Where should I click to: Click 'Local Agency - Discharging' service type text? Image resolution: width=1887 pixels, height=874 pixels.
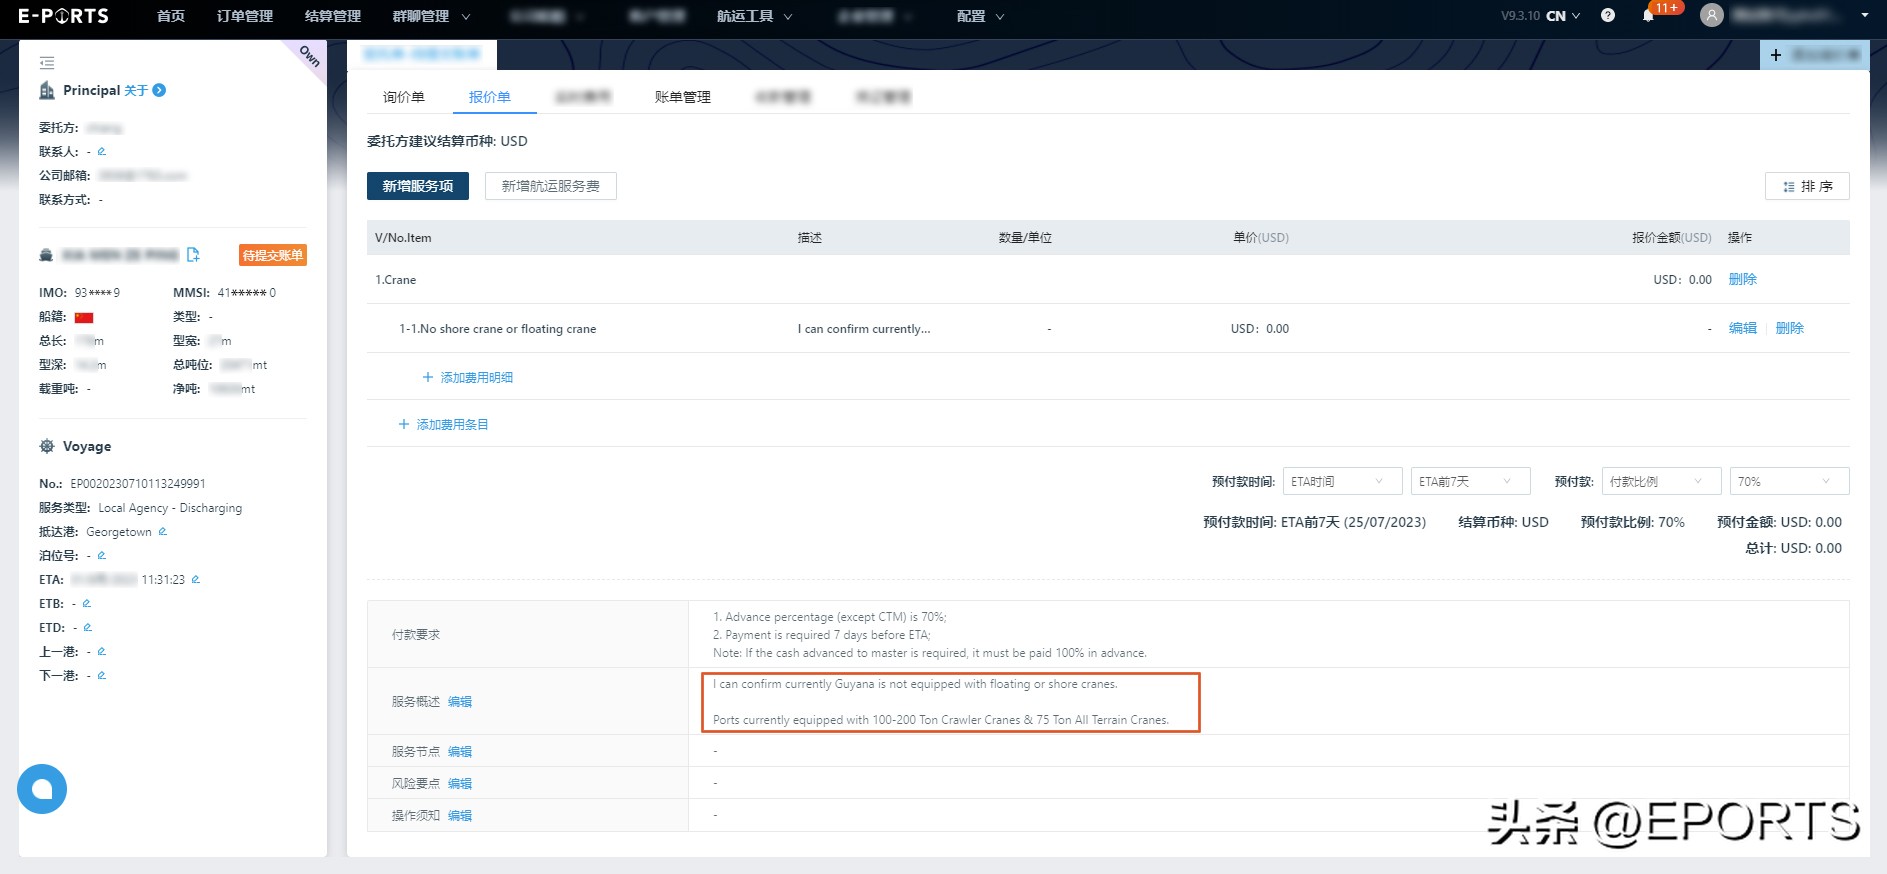[x=170, y=508]
